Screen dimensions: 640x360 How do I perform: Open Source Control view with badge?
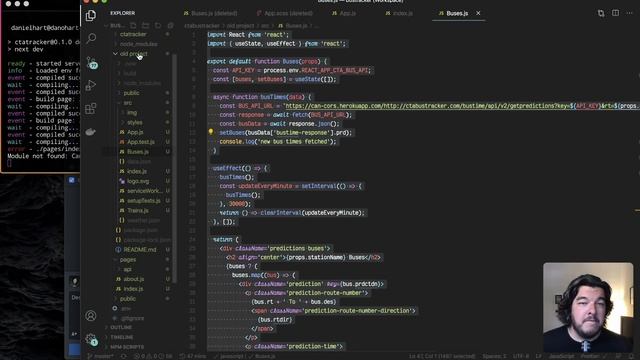tap(91, 62)
